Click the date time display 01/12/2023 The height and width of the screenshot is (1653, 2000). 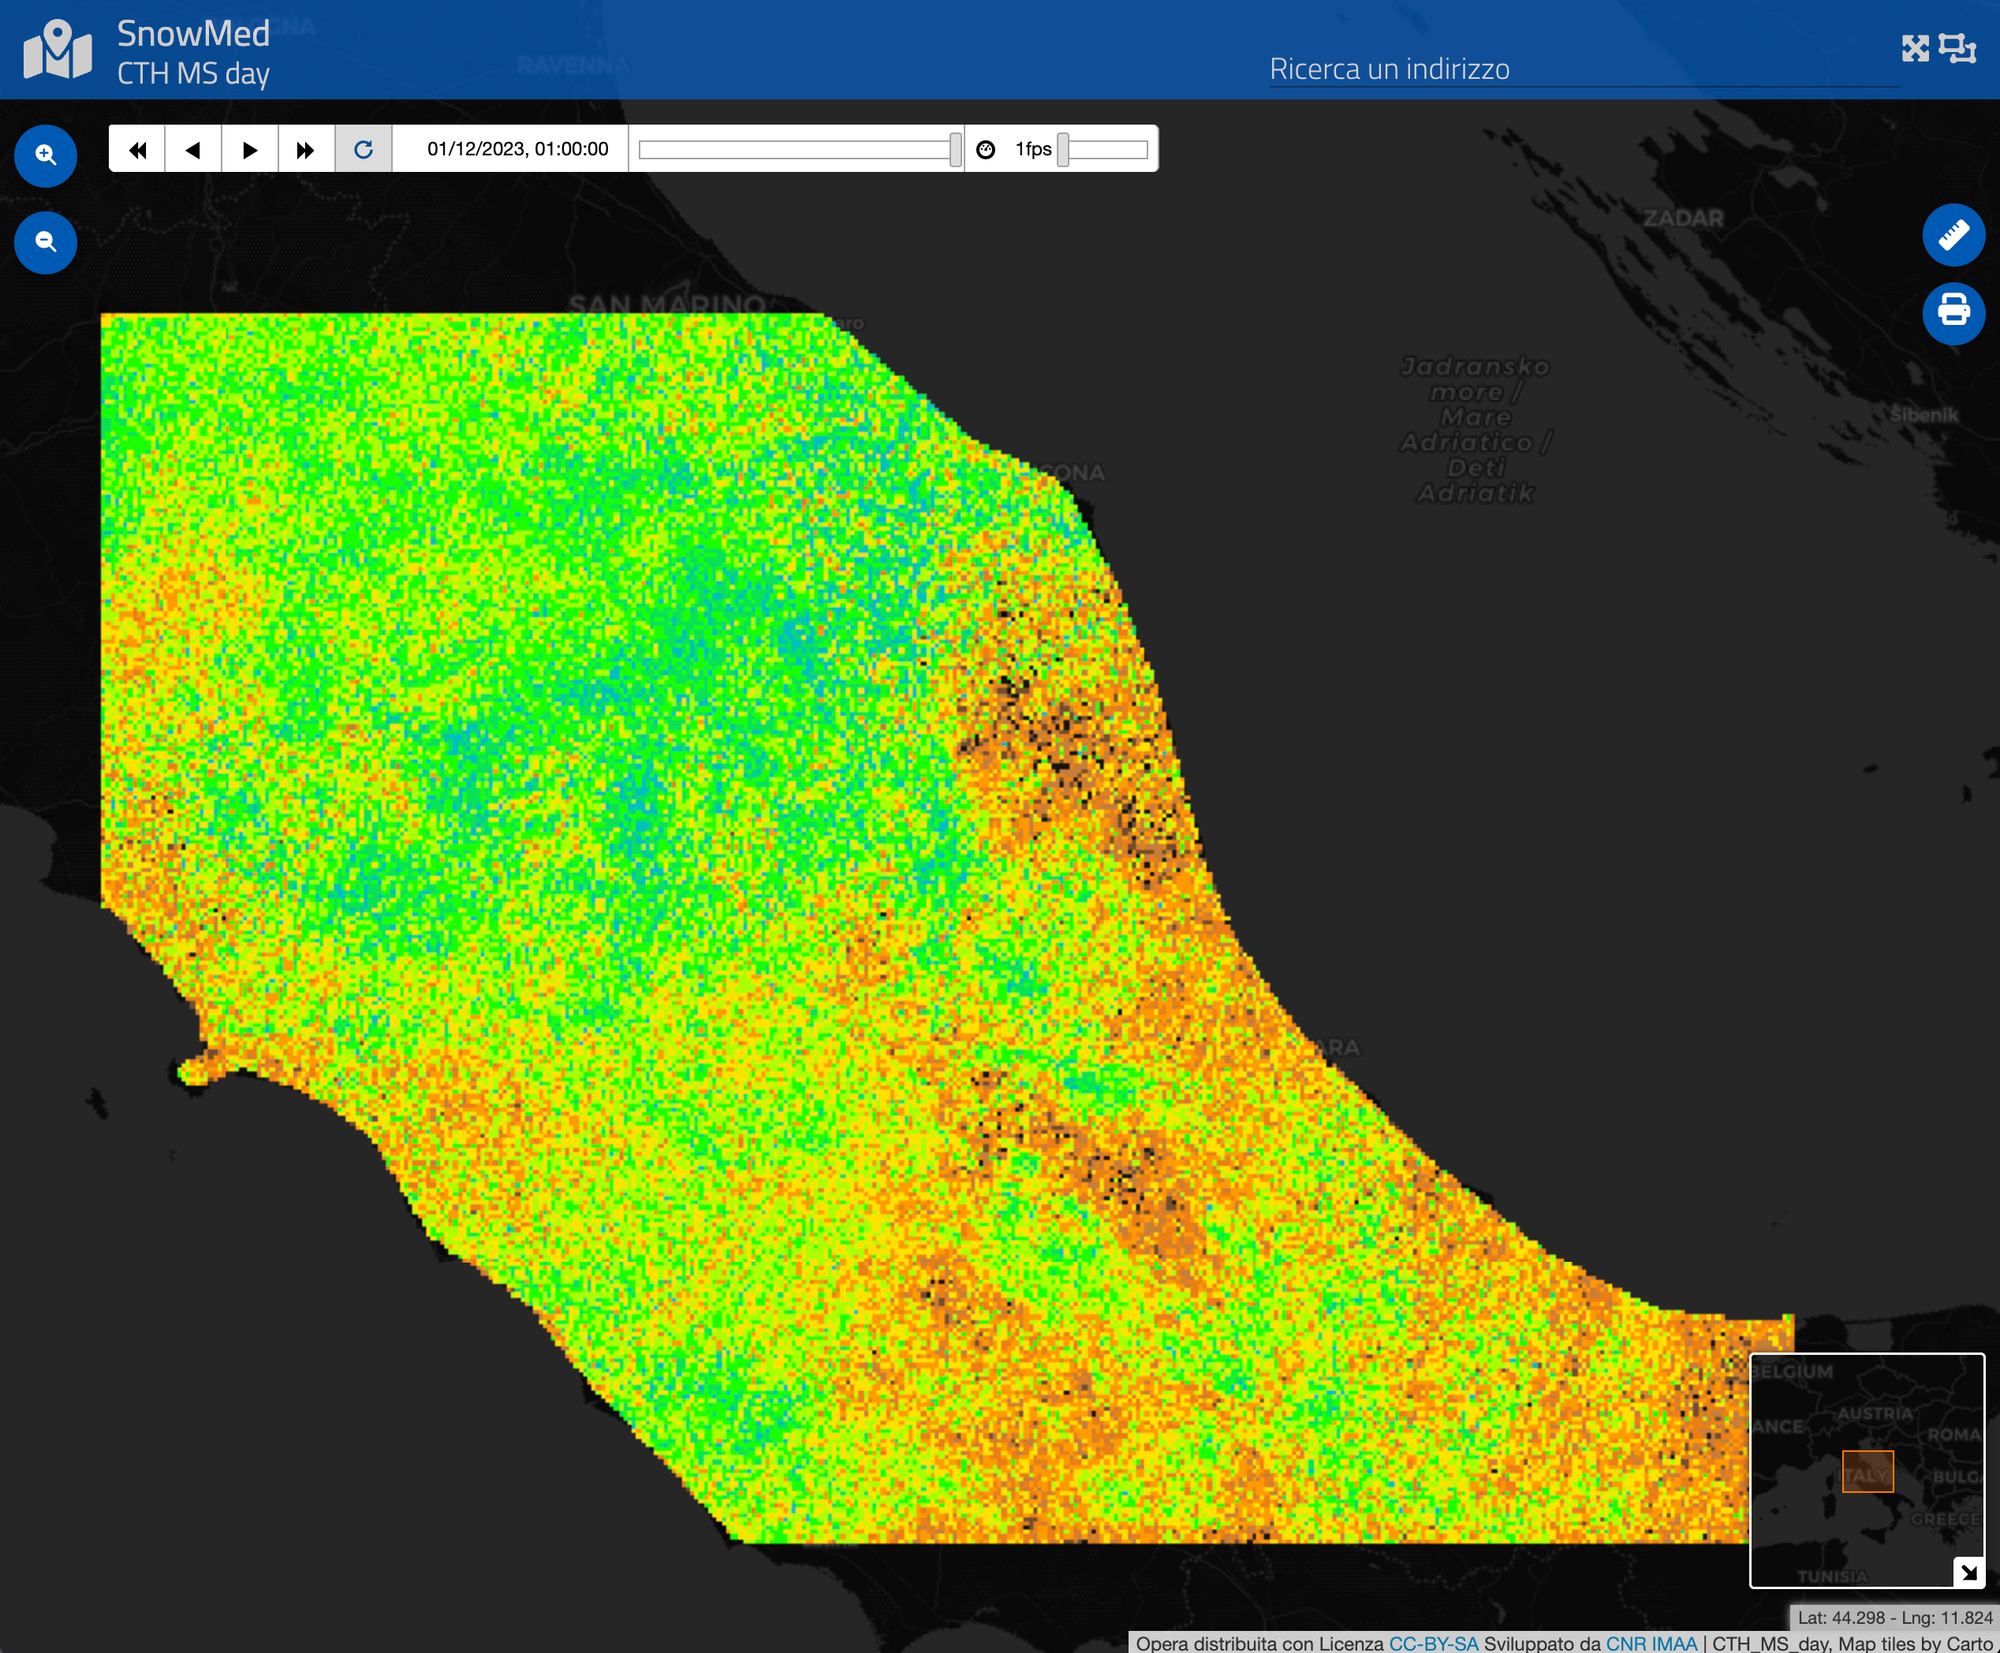point(517,150)
